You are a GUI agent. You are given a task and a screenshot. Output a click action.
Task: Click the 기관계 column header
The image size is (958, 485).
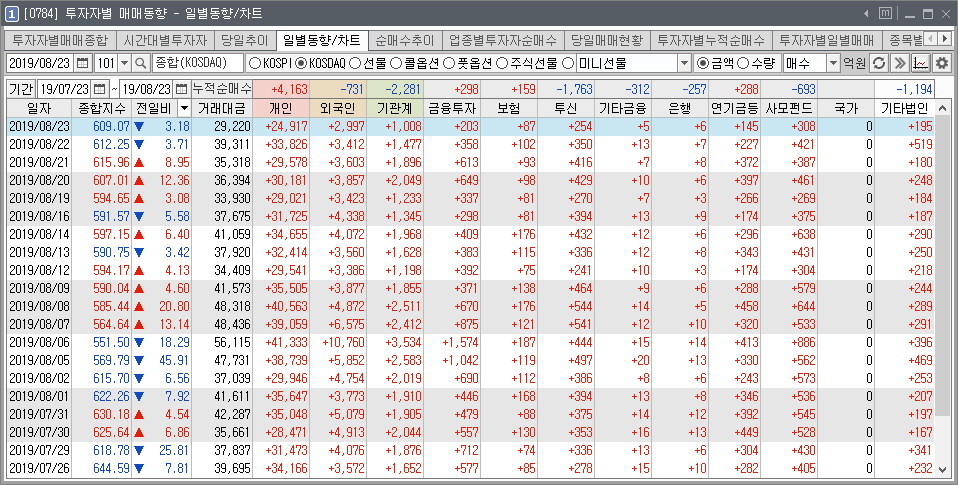coord(395,109)
